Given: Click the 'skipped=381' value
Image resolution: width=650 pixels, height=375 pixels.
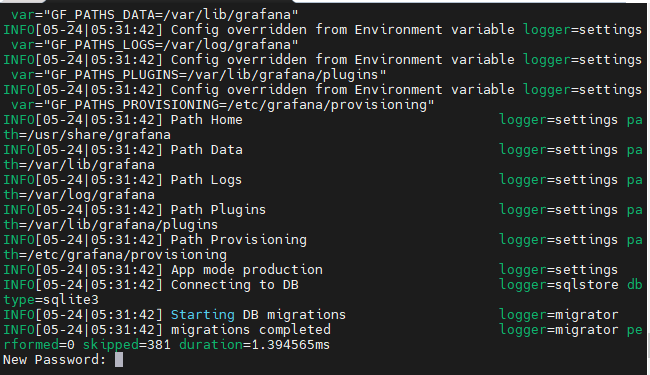Looking at the screenshot, I should (x=127, y=345).
